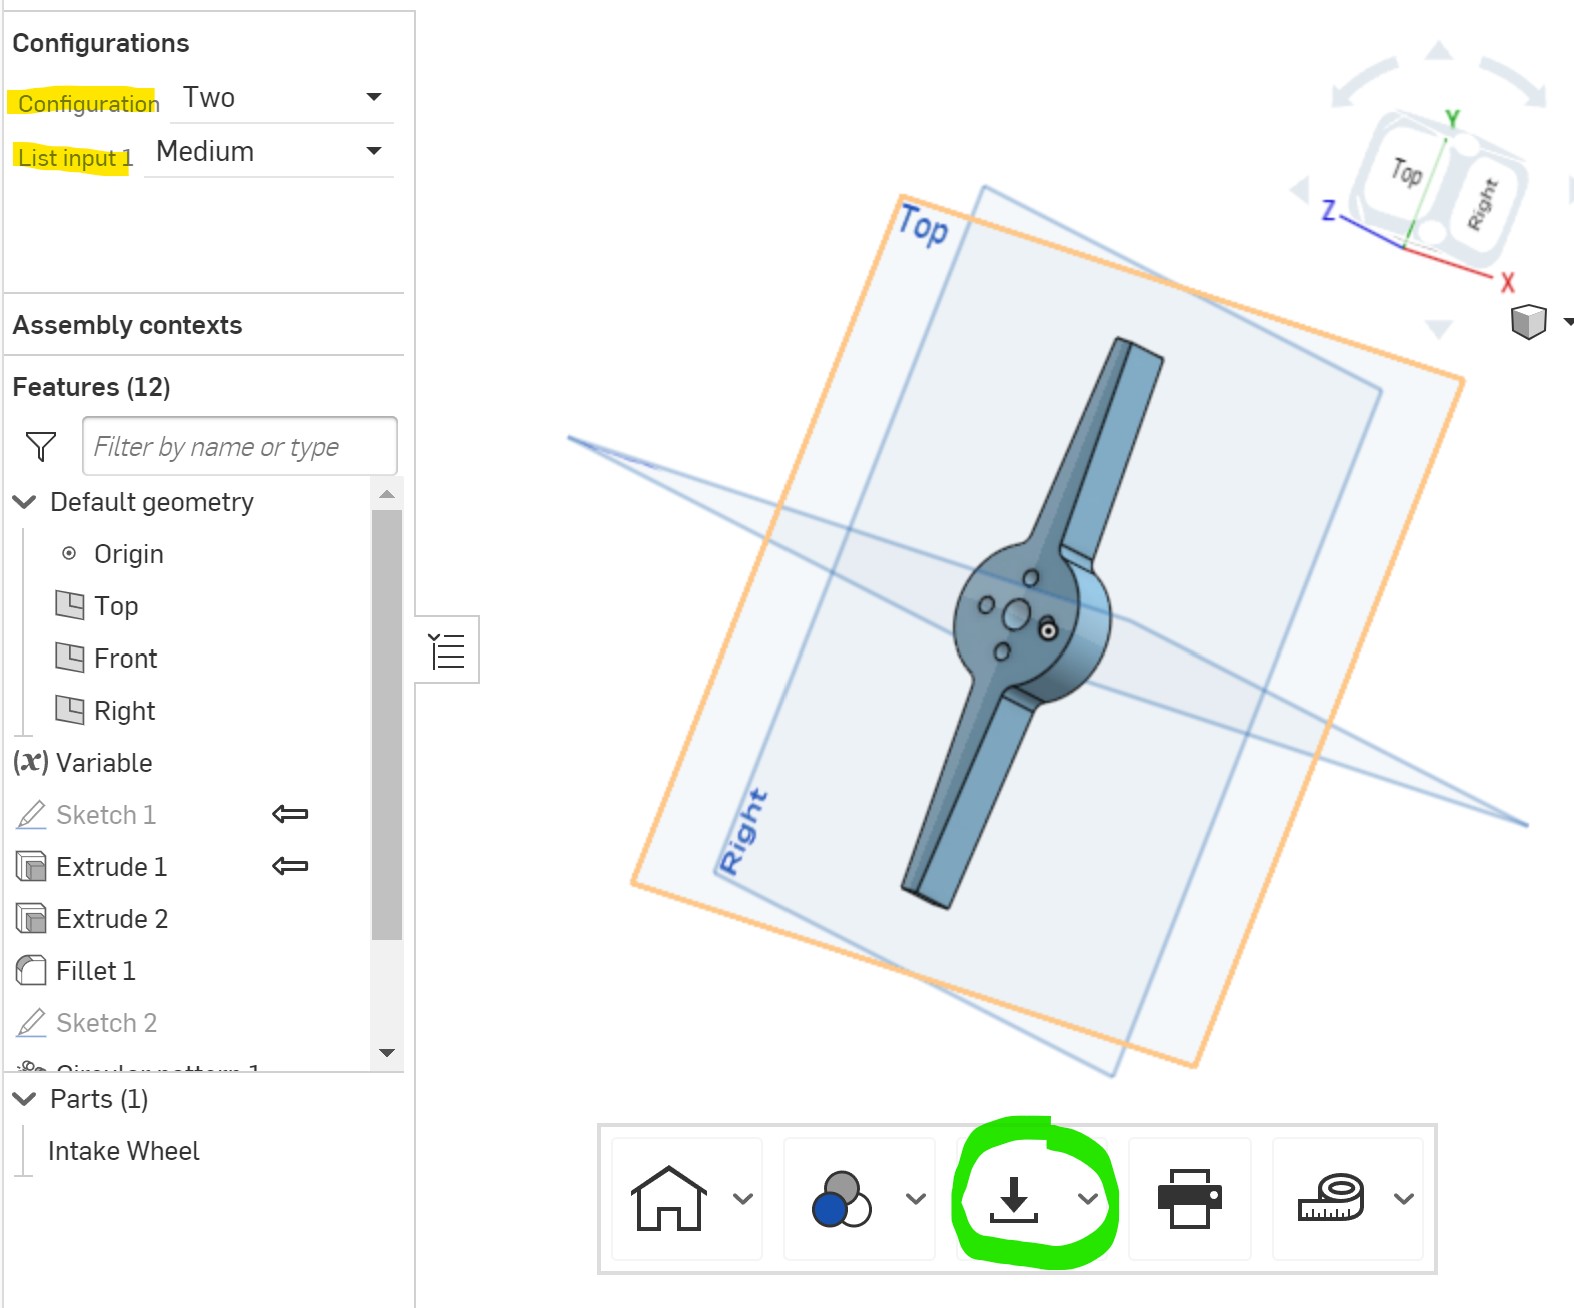Click the view cube upward rotate arrow
This screenshot has width=1574, height=1308.
[x=1439, y=50]
